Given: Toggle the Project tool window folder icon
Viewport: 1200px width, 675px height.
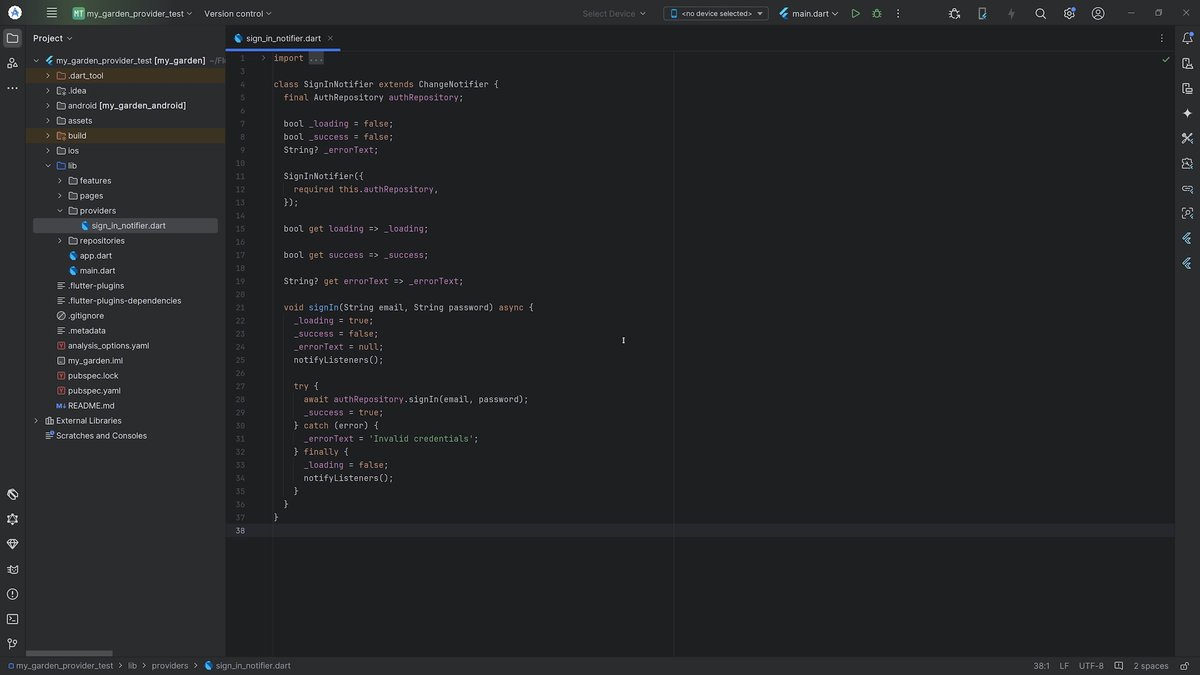Looking at the screenshot, I should [12, 38].
